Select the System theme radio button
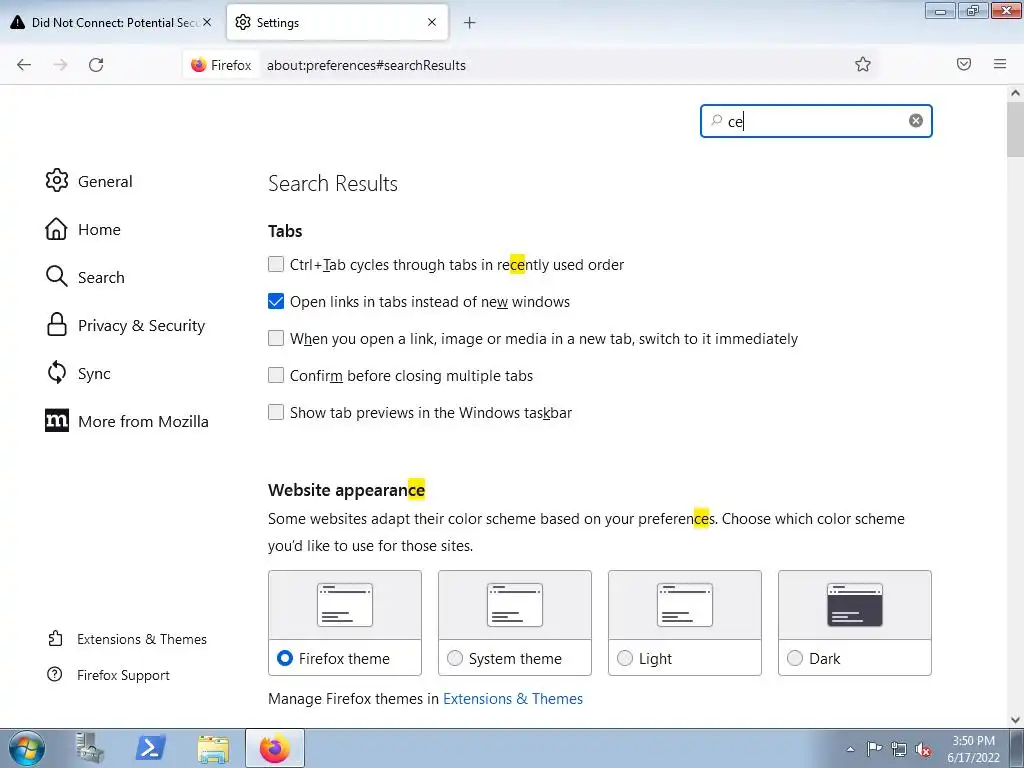Viewport: 1024px width, 768px height. pyautogui.click(x=455, y=658)
